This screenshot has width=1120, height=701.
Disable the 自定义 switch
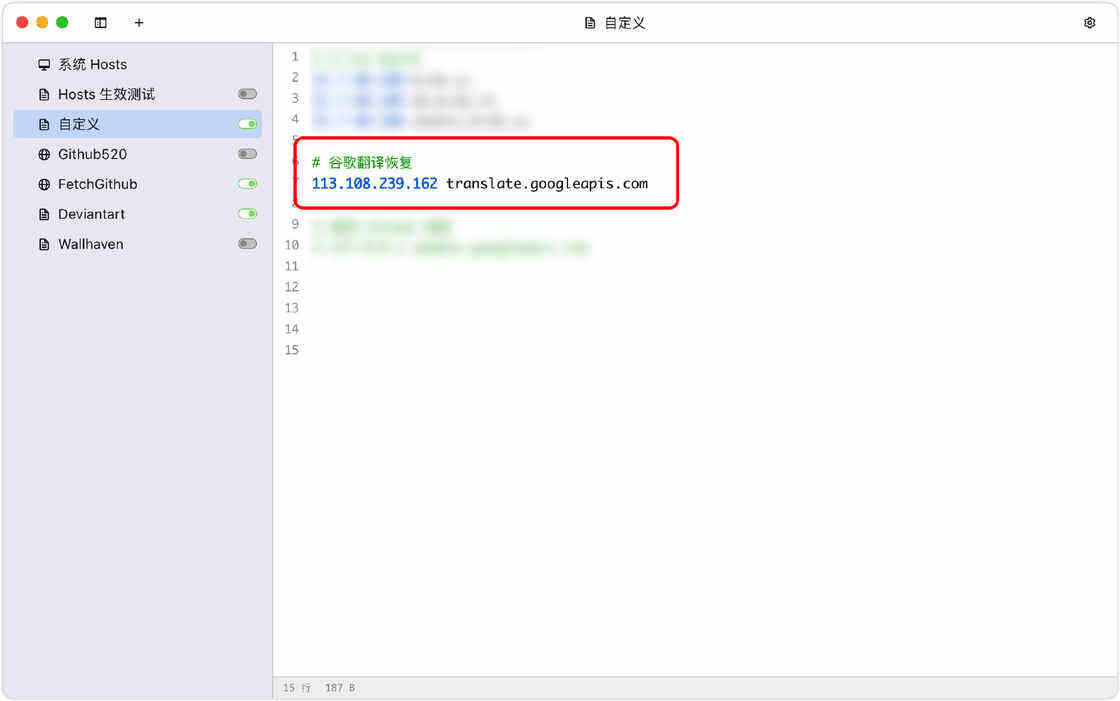(247, 124)
